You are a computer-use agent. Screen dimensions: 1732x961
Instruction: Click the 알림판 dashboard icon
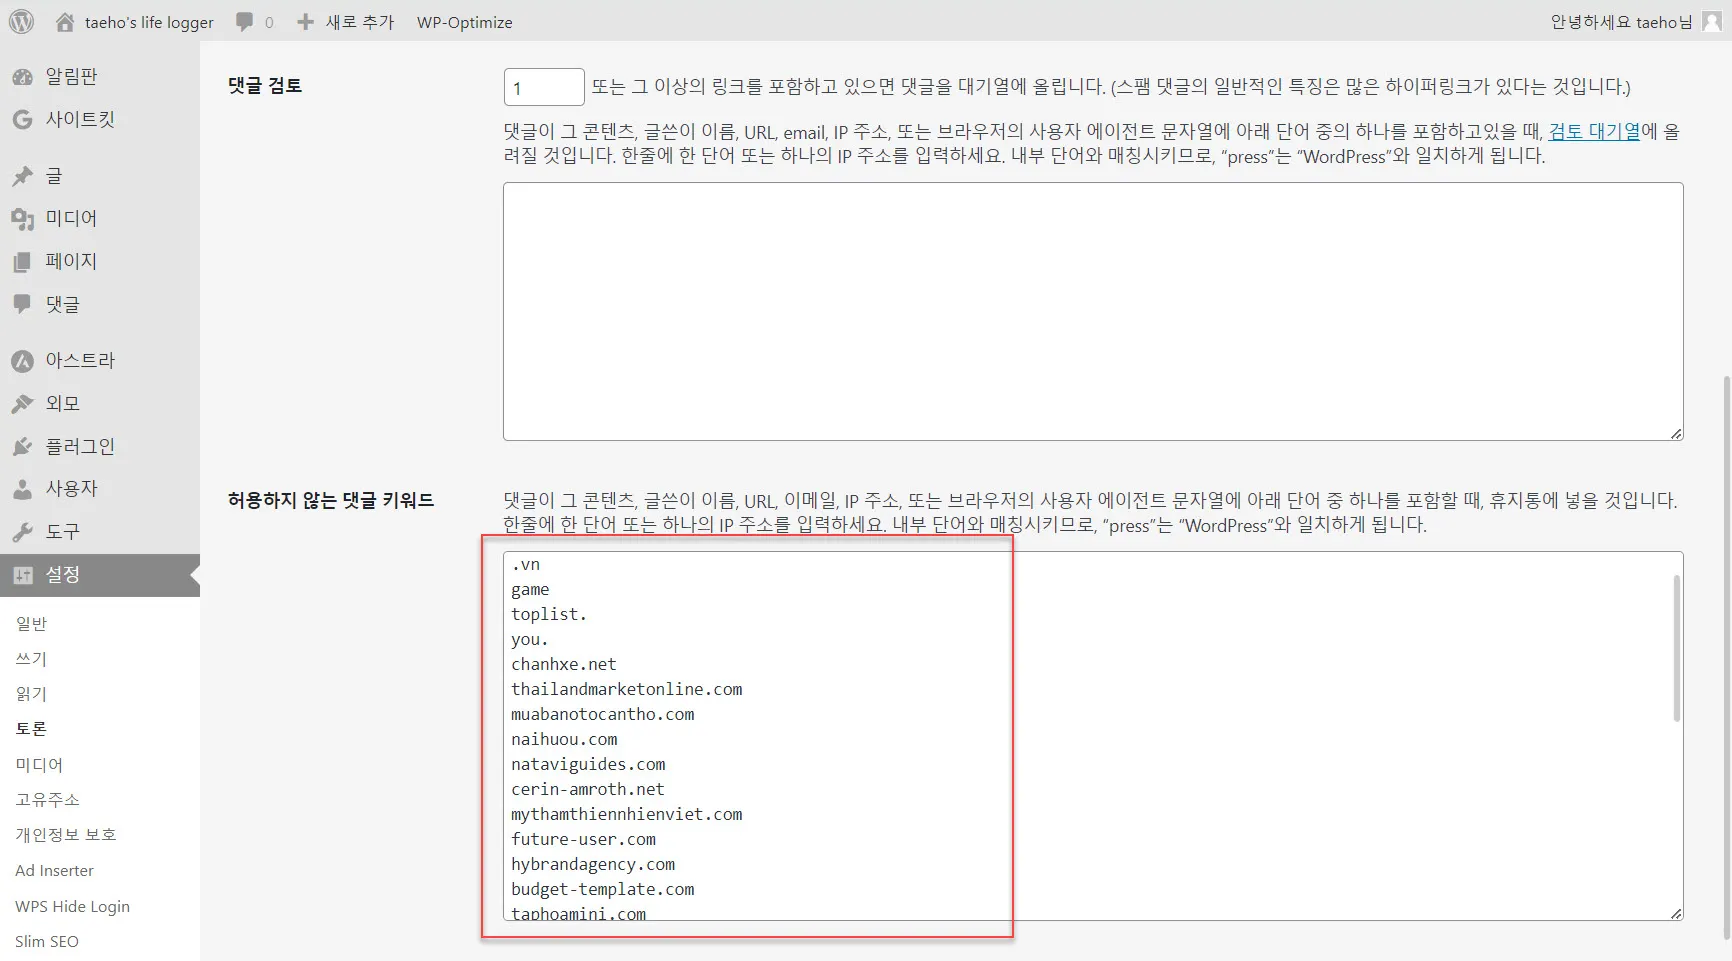click(22, 77)
